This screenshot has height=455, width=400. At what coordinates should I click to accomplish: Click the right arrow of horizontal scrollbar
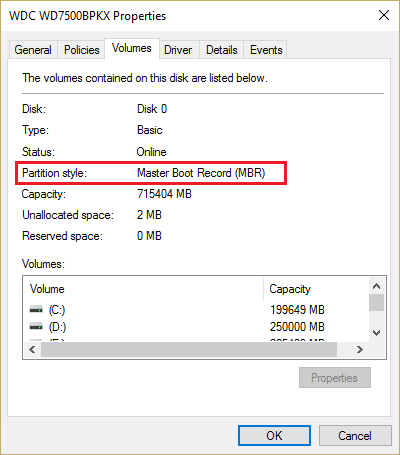(x=359, y=349)
